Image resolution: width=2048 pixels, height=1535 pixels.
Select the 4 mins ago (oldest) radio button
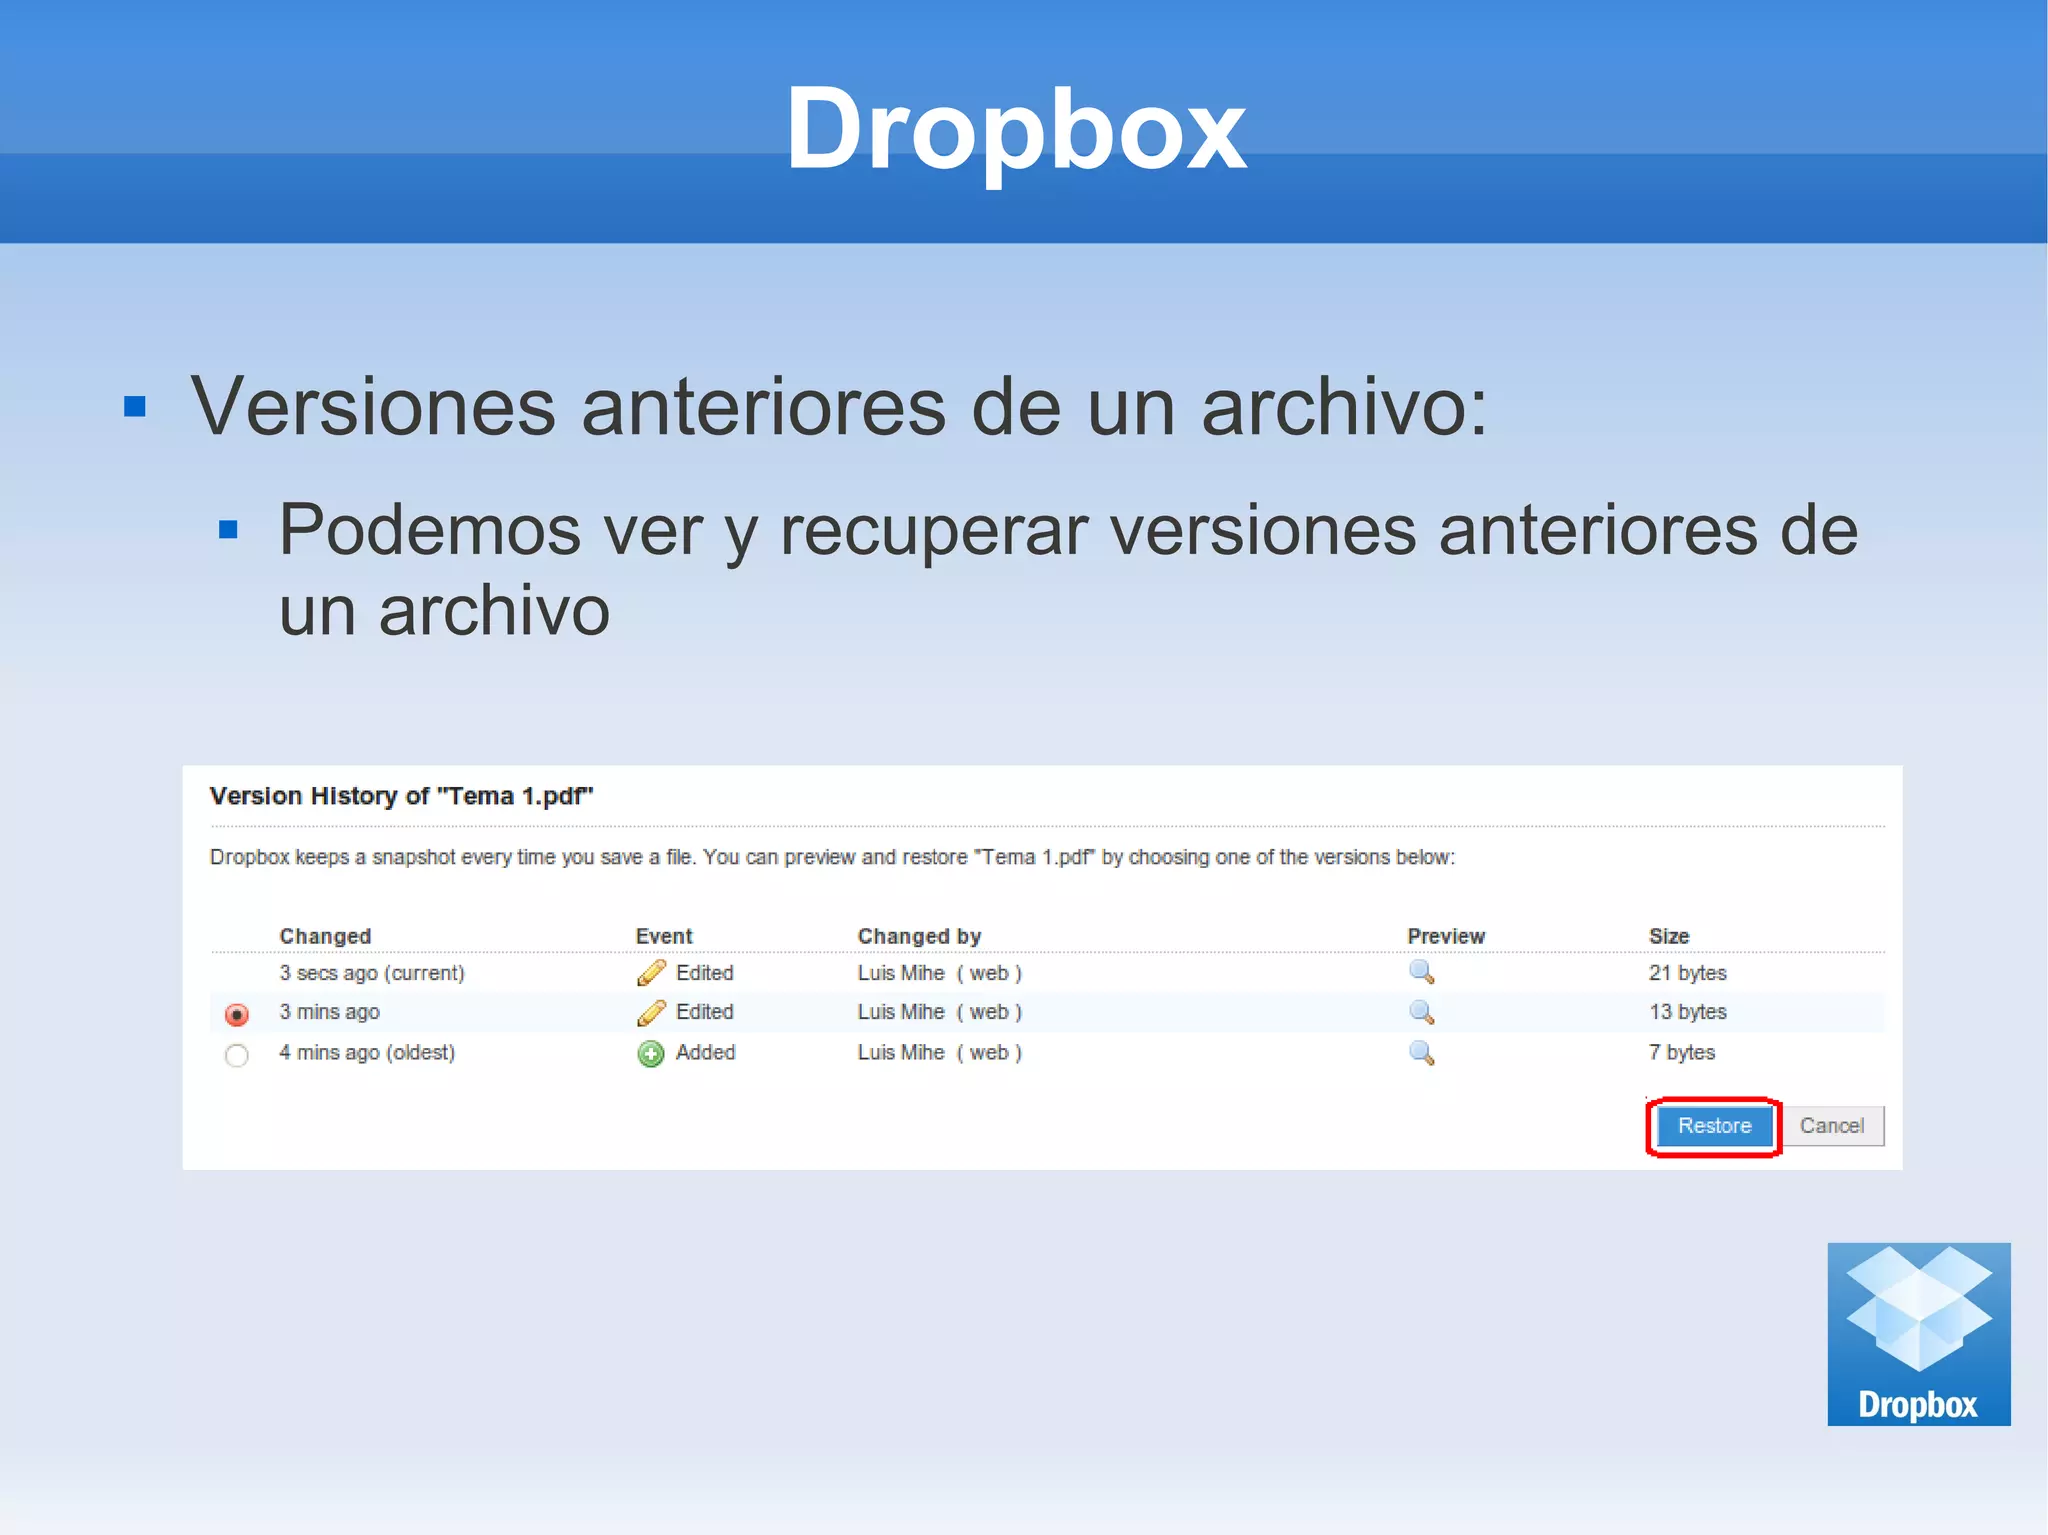237,1055
